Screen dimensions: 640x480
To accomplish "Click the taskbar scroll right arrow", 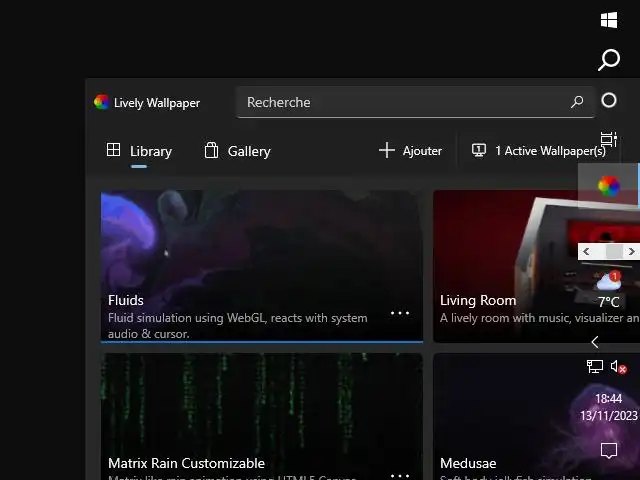I will tap(631, 251).
